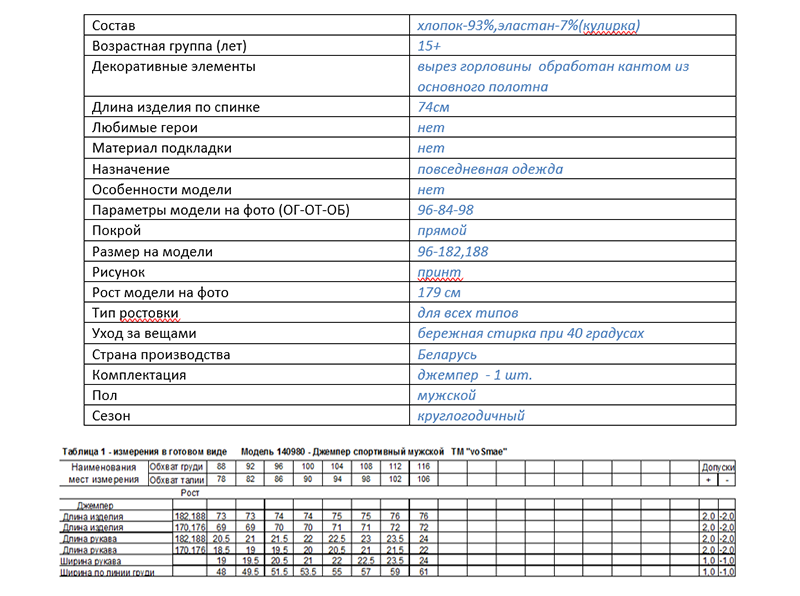Screen dimensions: 800x596
Task: Select the value "для всех типов"
Action: (x=467, y=313)
